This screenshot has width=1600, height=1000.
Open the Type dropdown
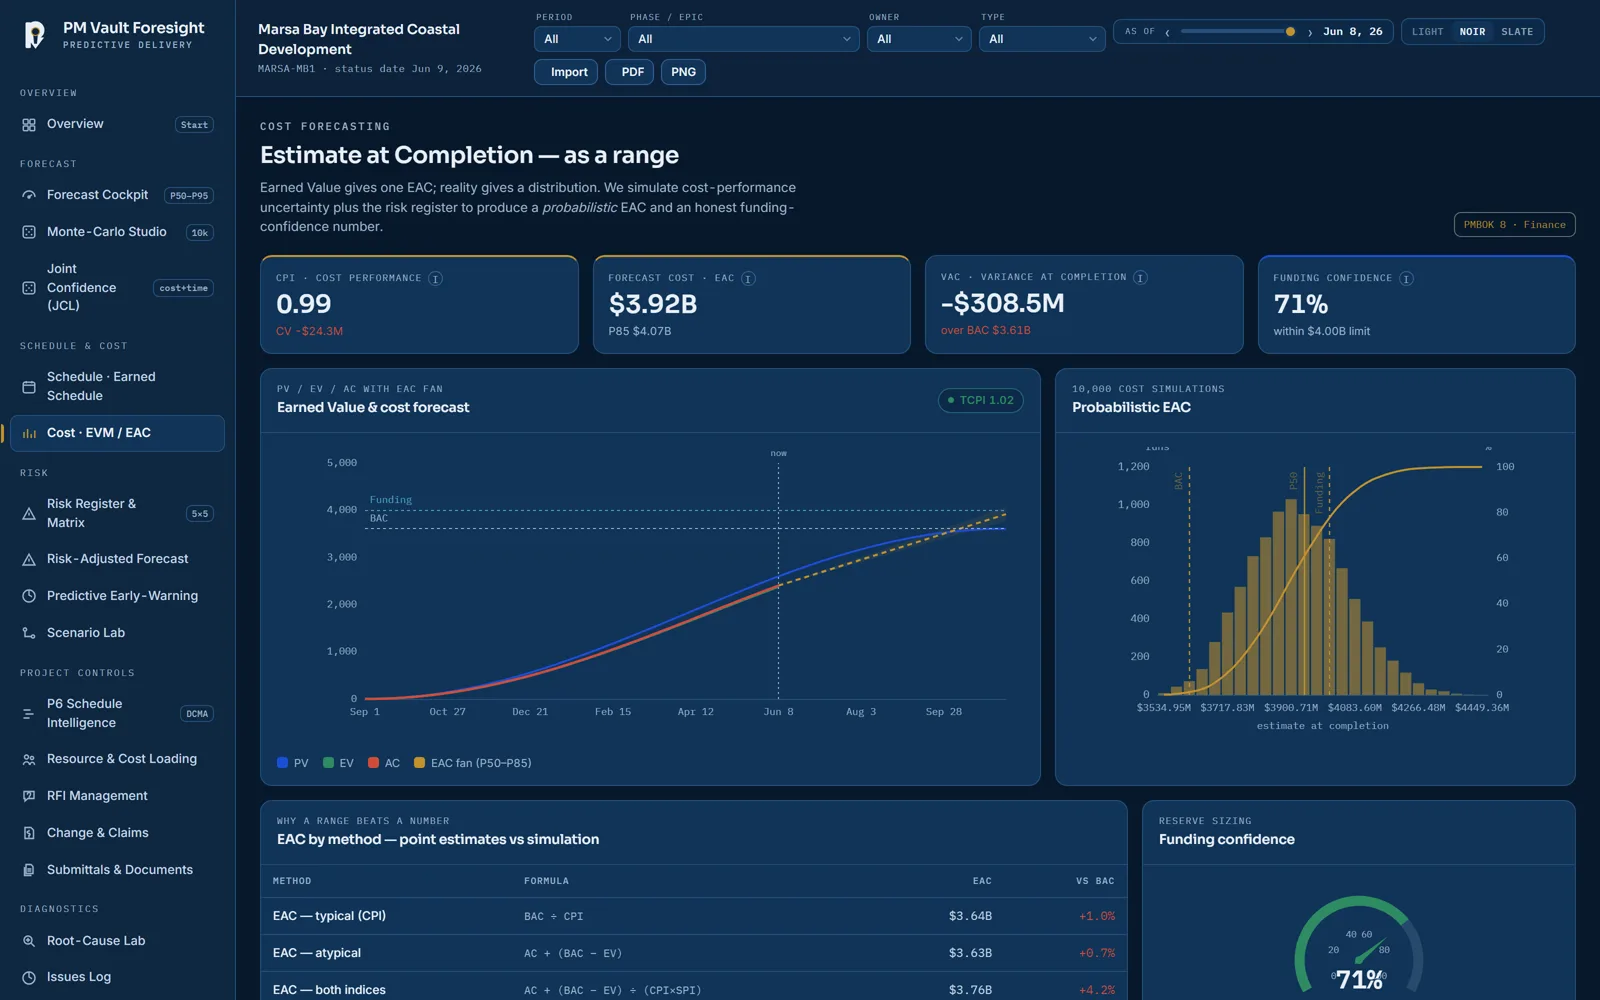pyautogui.click(x=1042, y=39)
